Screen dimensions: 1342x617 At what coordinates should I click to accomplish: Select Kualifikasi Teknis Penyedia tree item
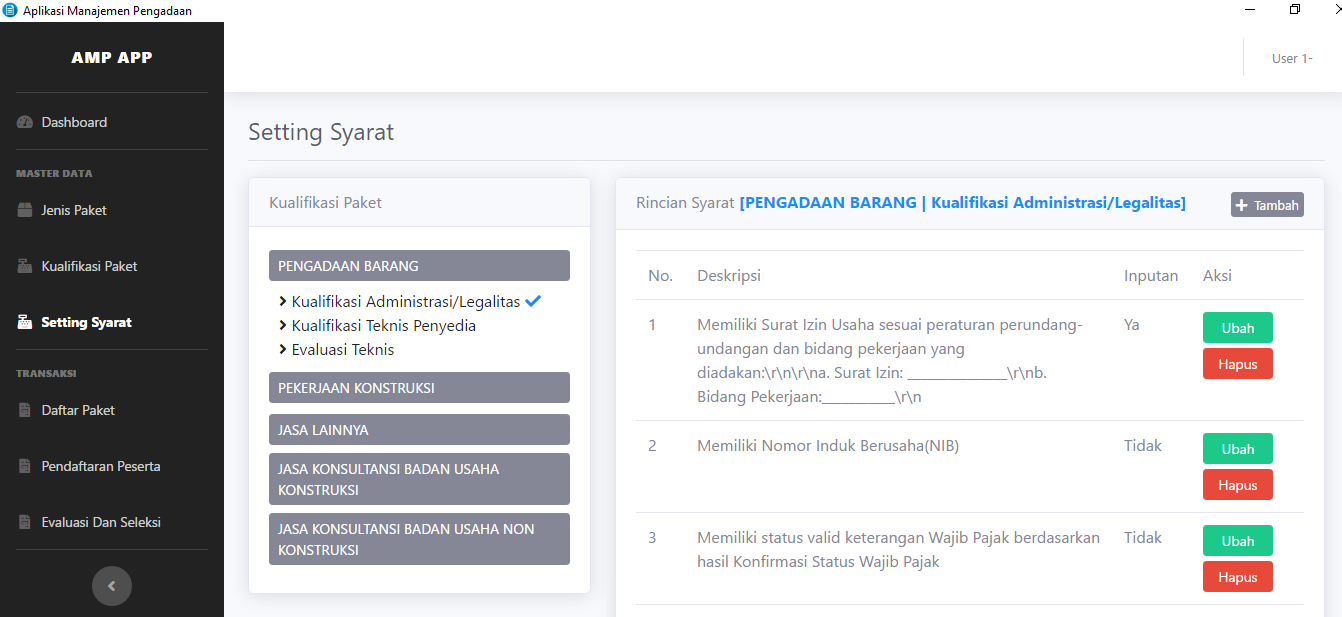coord(383,326)
